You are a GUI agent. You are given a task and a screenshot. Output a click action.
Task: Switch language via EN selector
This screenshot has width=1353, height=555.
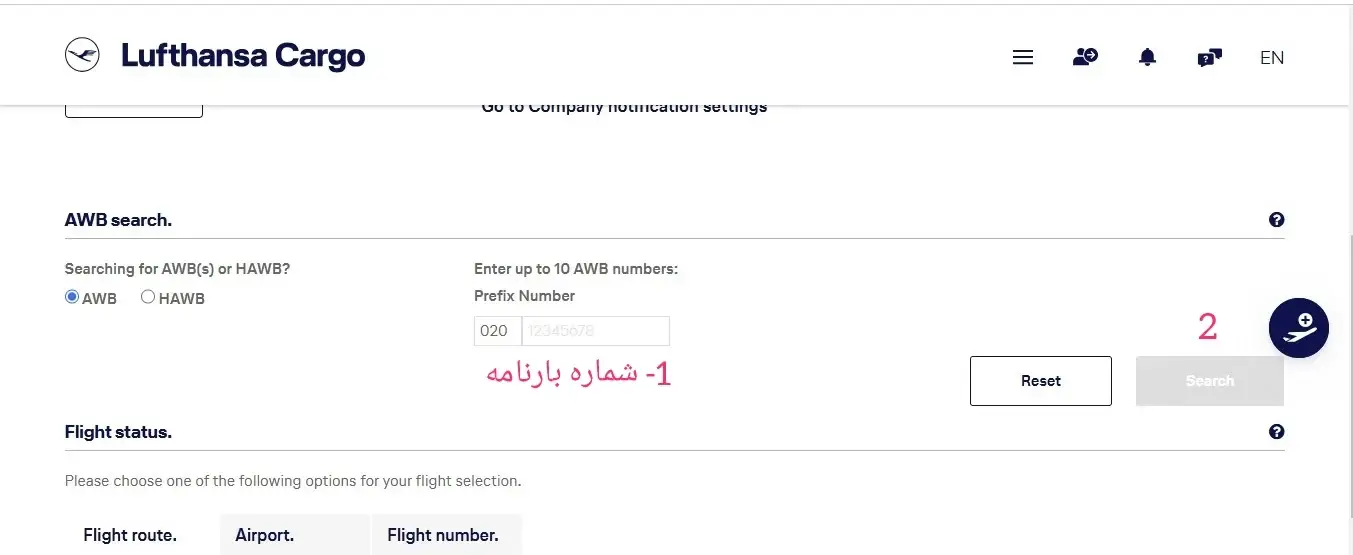coord(1272,58)
